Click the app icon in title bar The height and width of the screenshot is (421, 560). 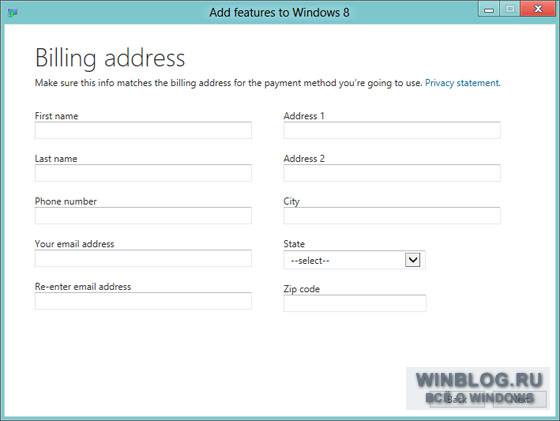coord(12,13)
